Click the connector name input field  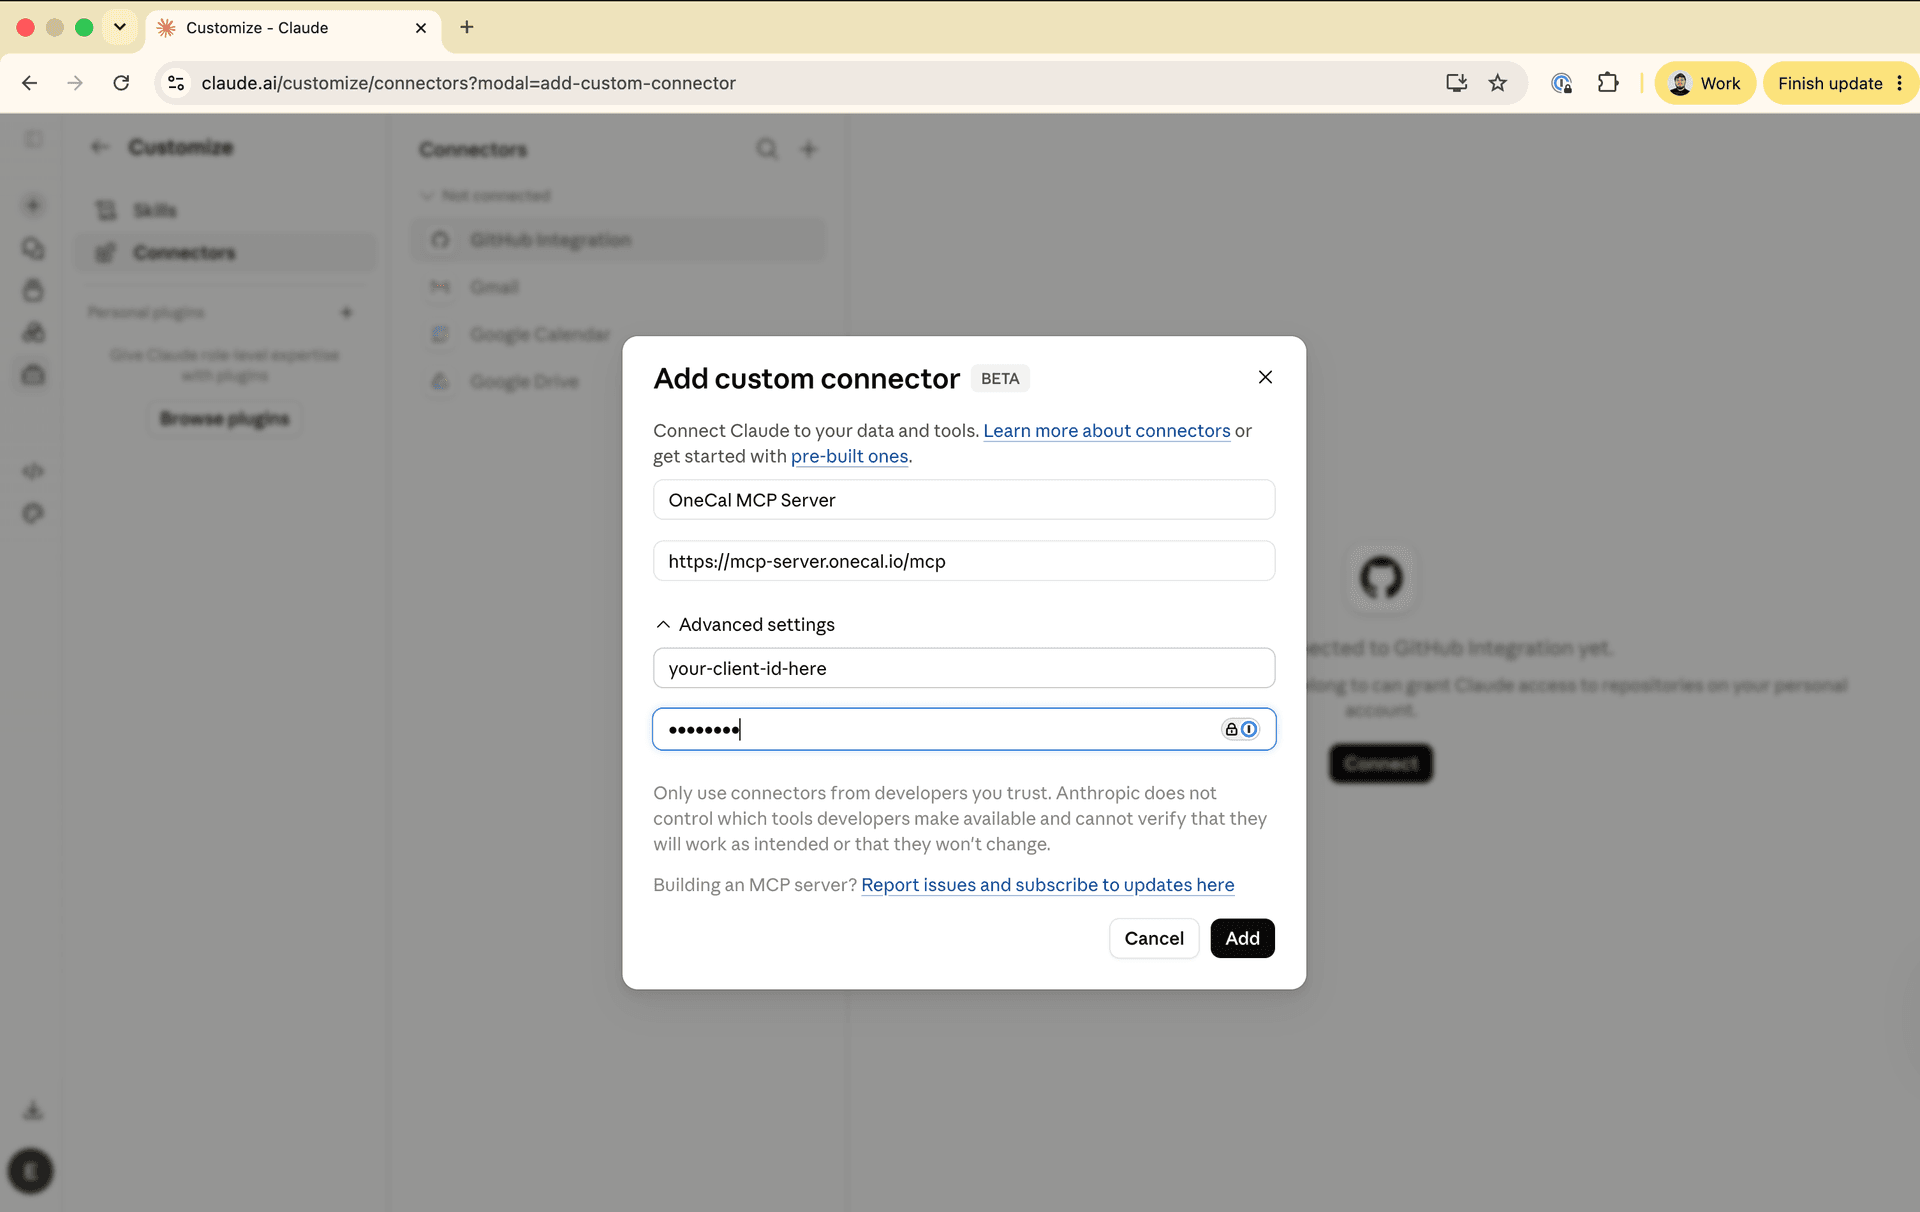(x=964, y=500)
